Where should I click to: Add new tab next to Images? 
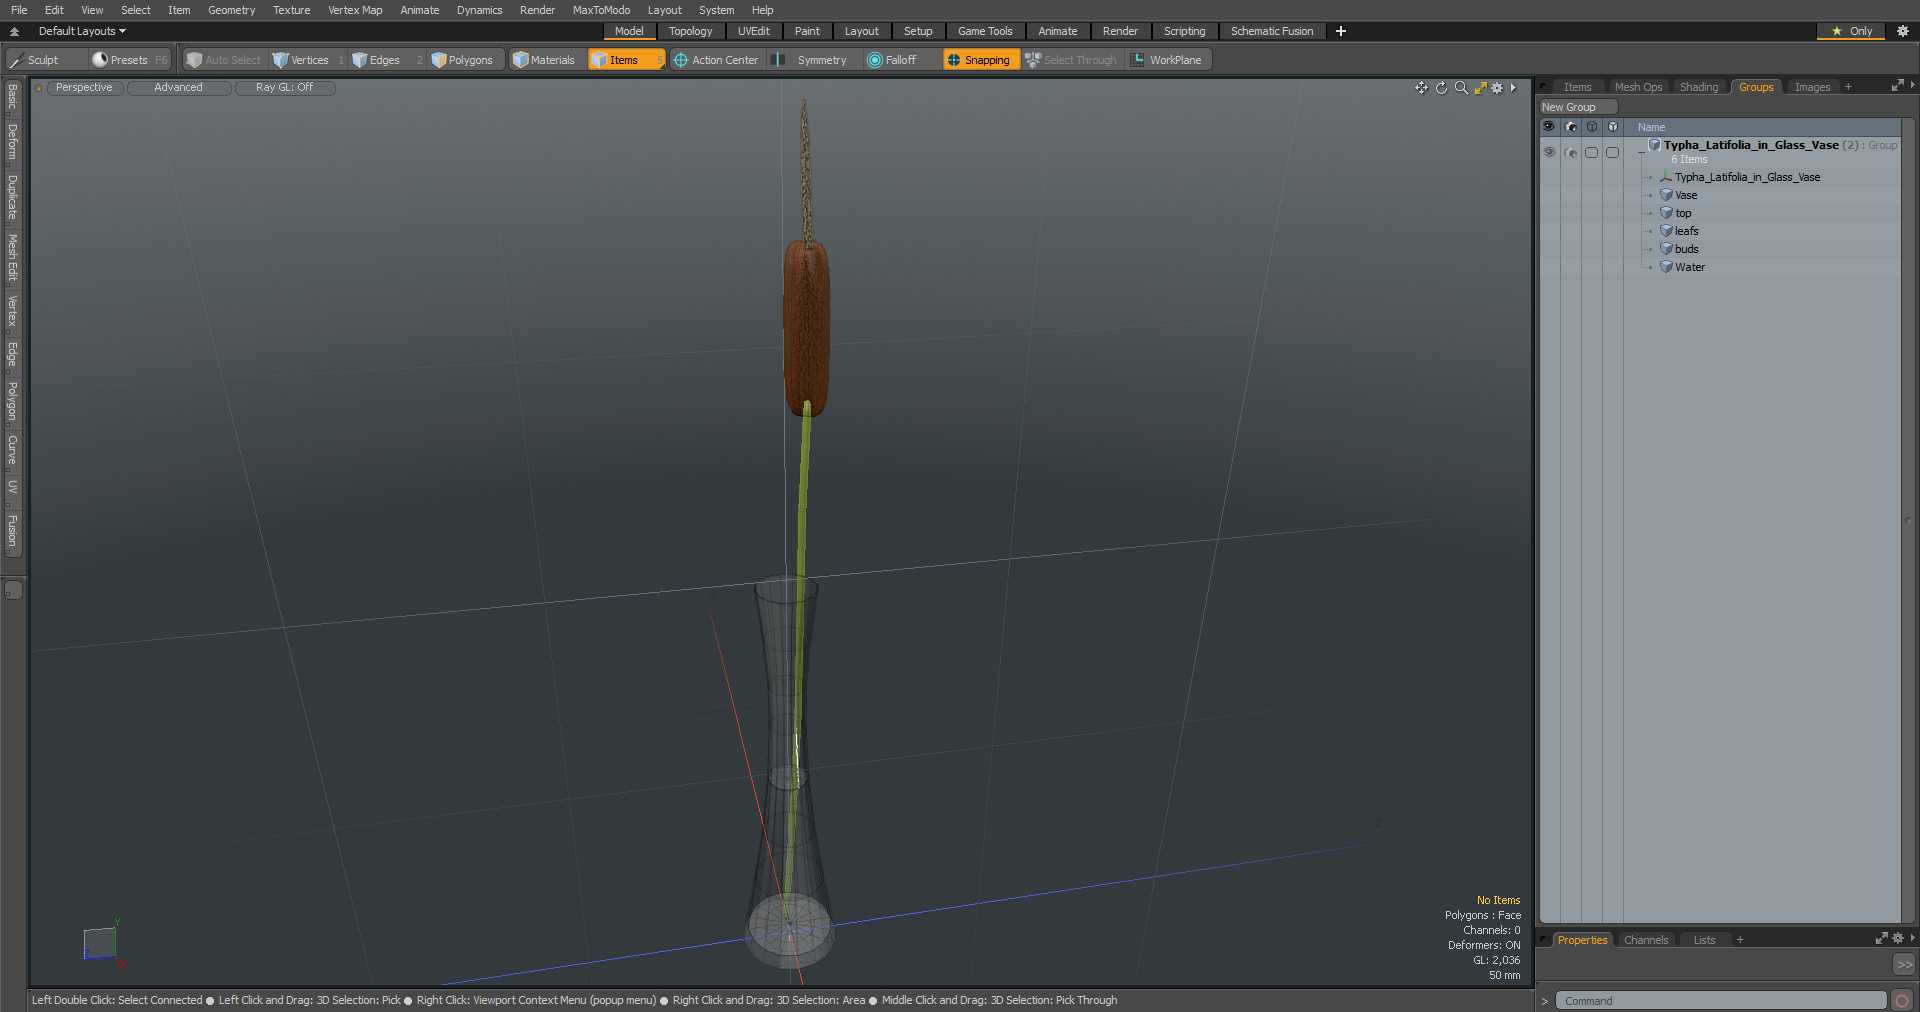[1848, 87]
